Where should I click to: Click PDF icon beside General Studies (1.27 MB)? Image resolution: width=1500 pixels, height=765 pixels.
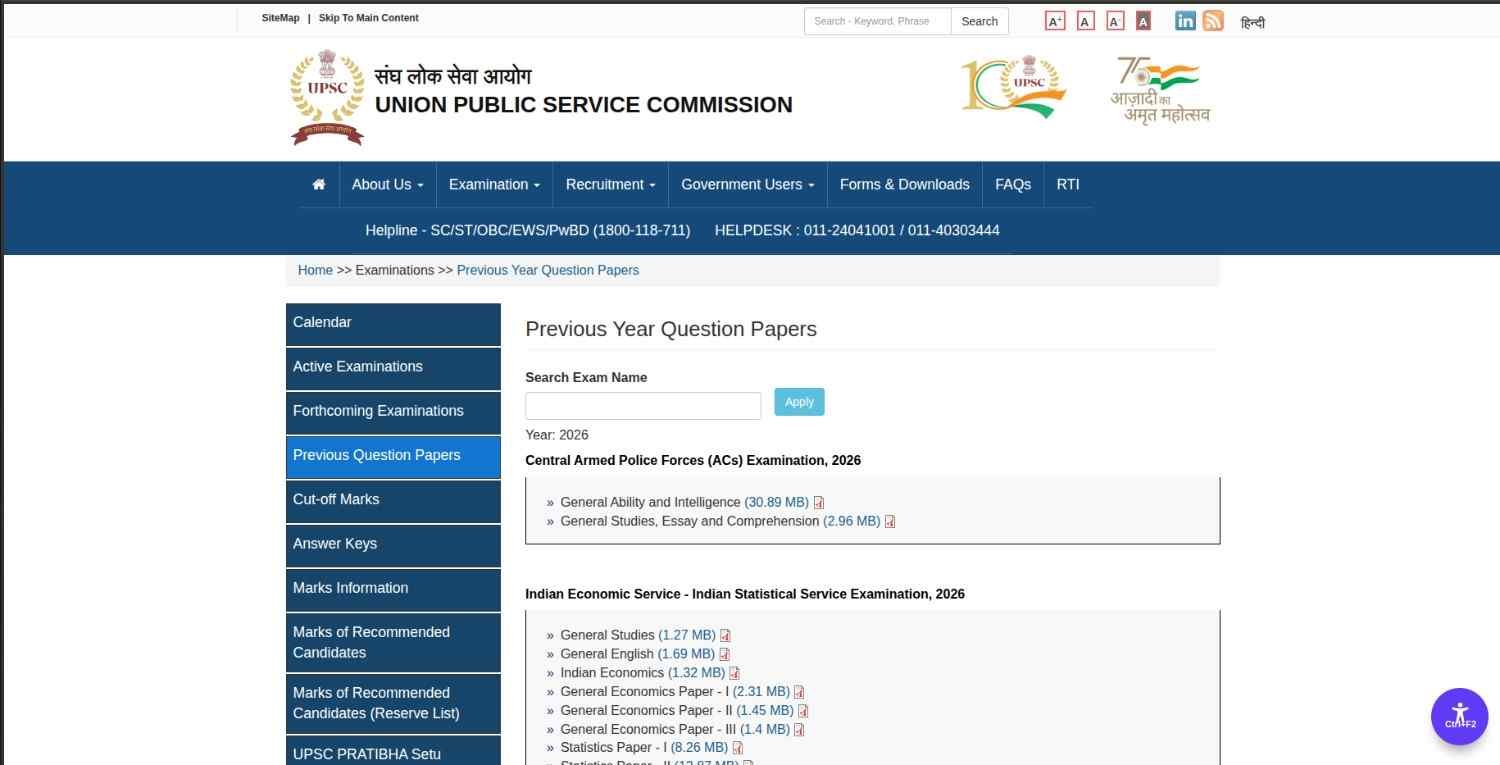[x=725, y=636]
